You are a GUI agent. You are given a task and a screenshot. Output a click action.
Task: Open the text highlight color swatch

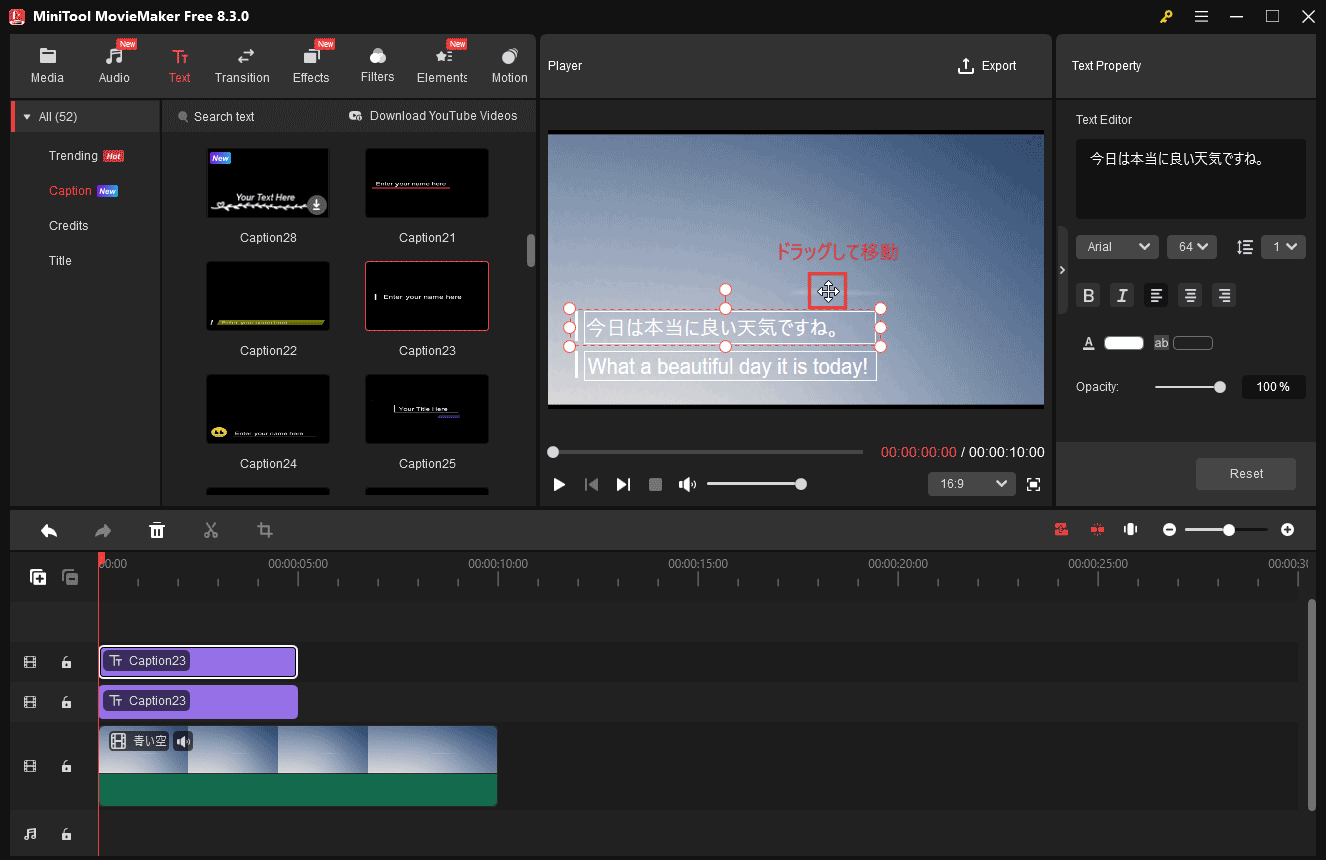(1193, 343)
